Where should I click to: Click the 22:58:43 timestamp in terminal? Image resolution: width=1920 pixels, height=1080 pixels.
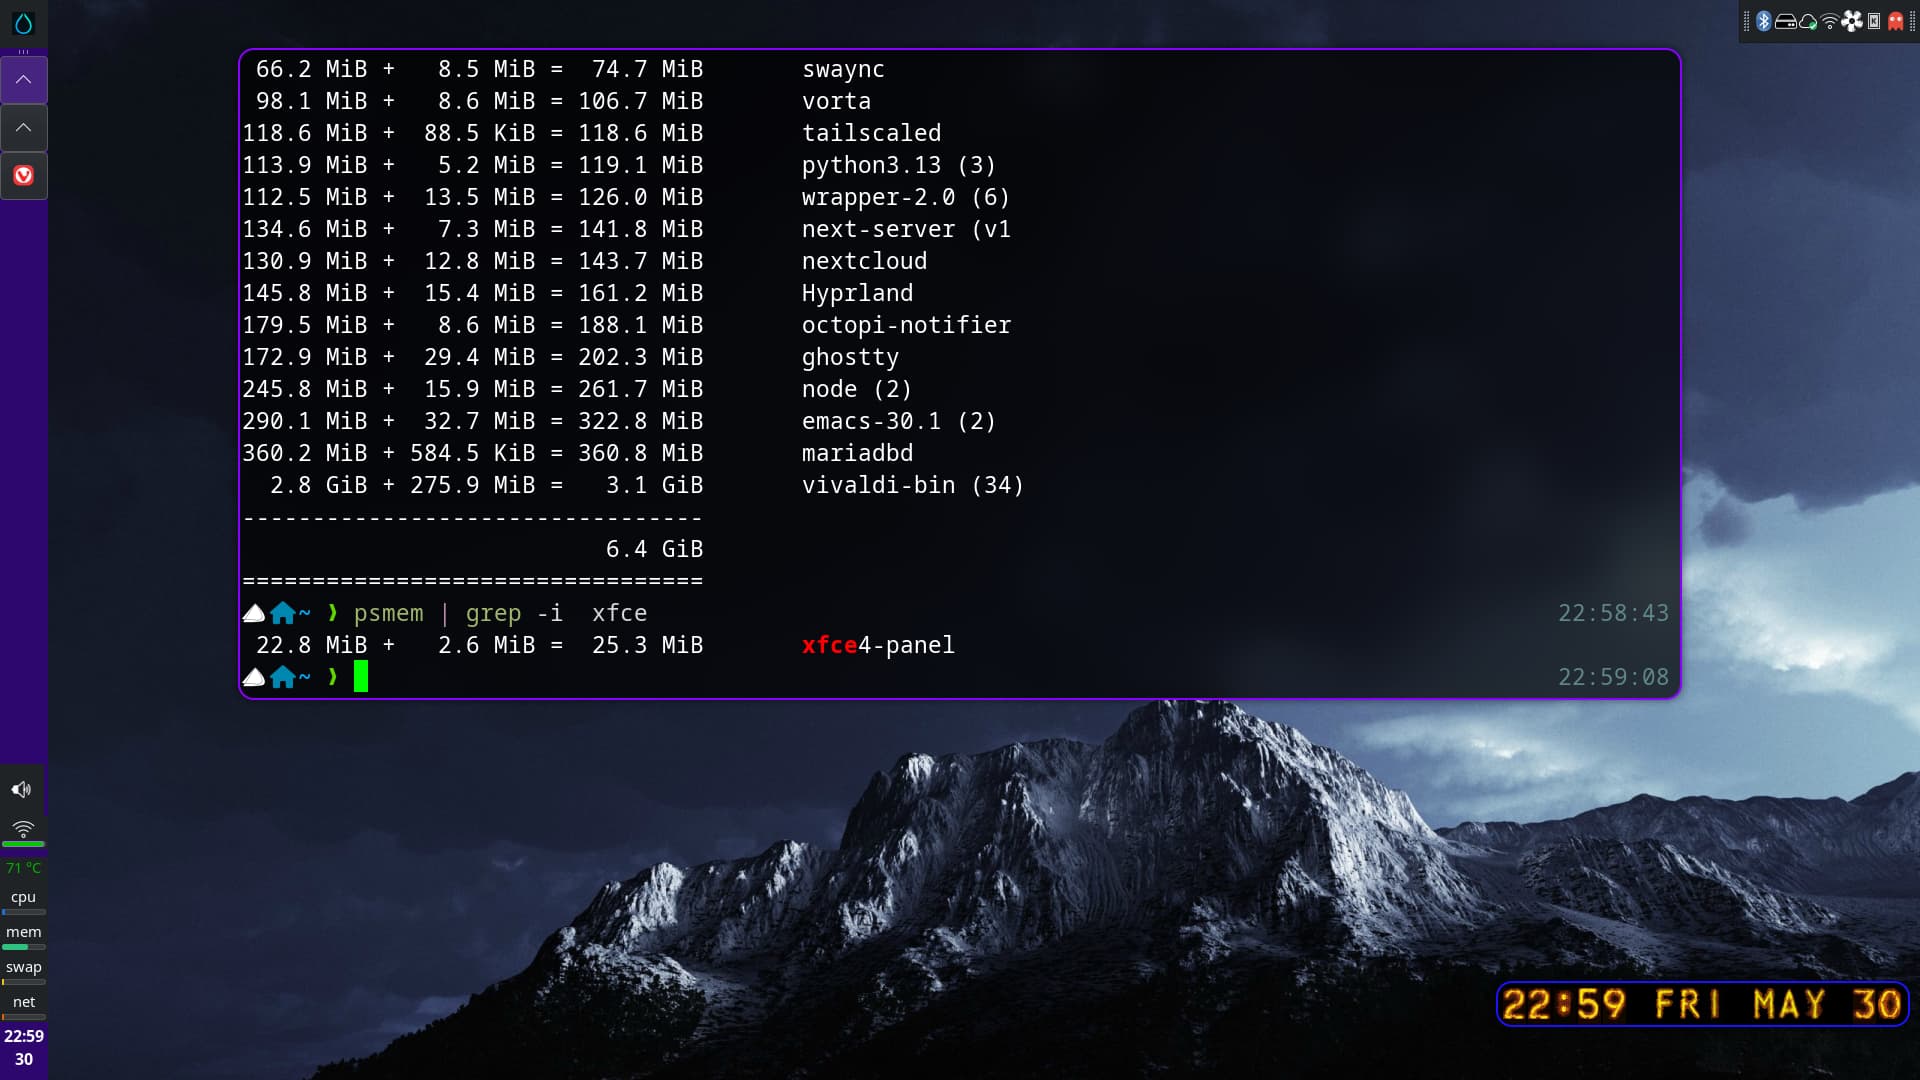tap(1613, 613)
